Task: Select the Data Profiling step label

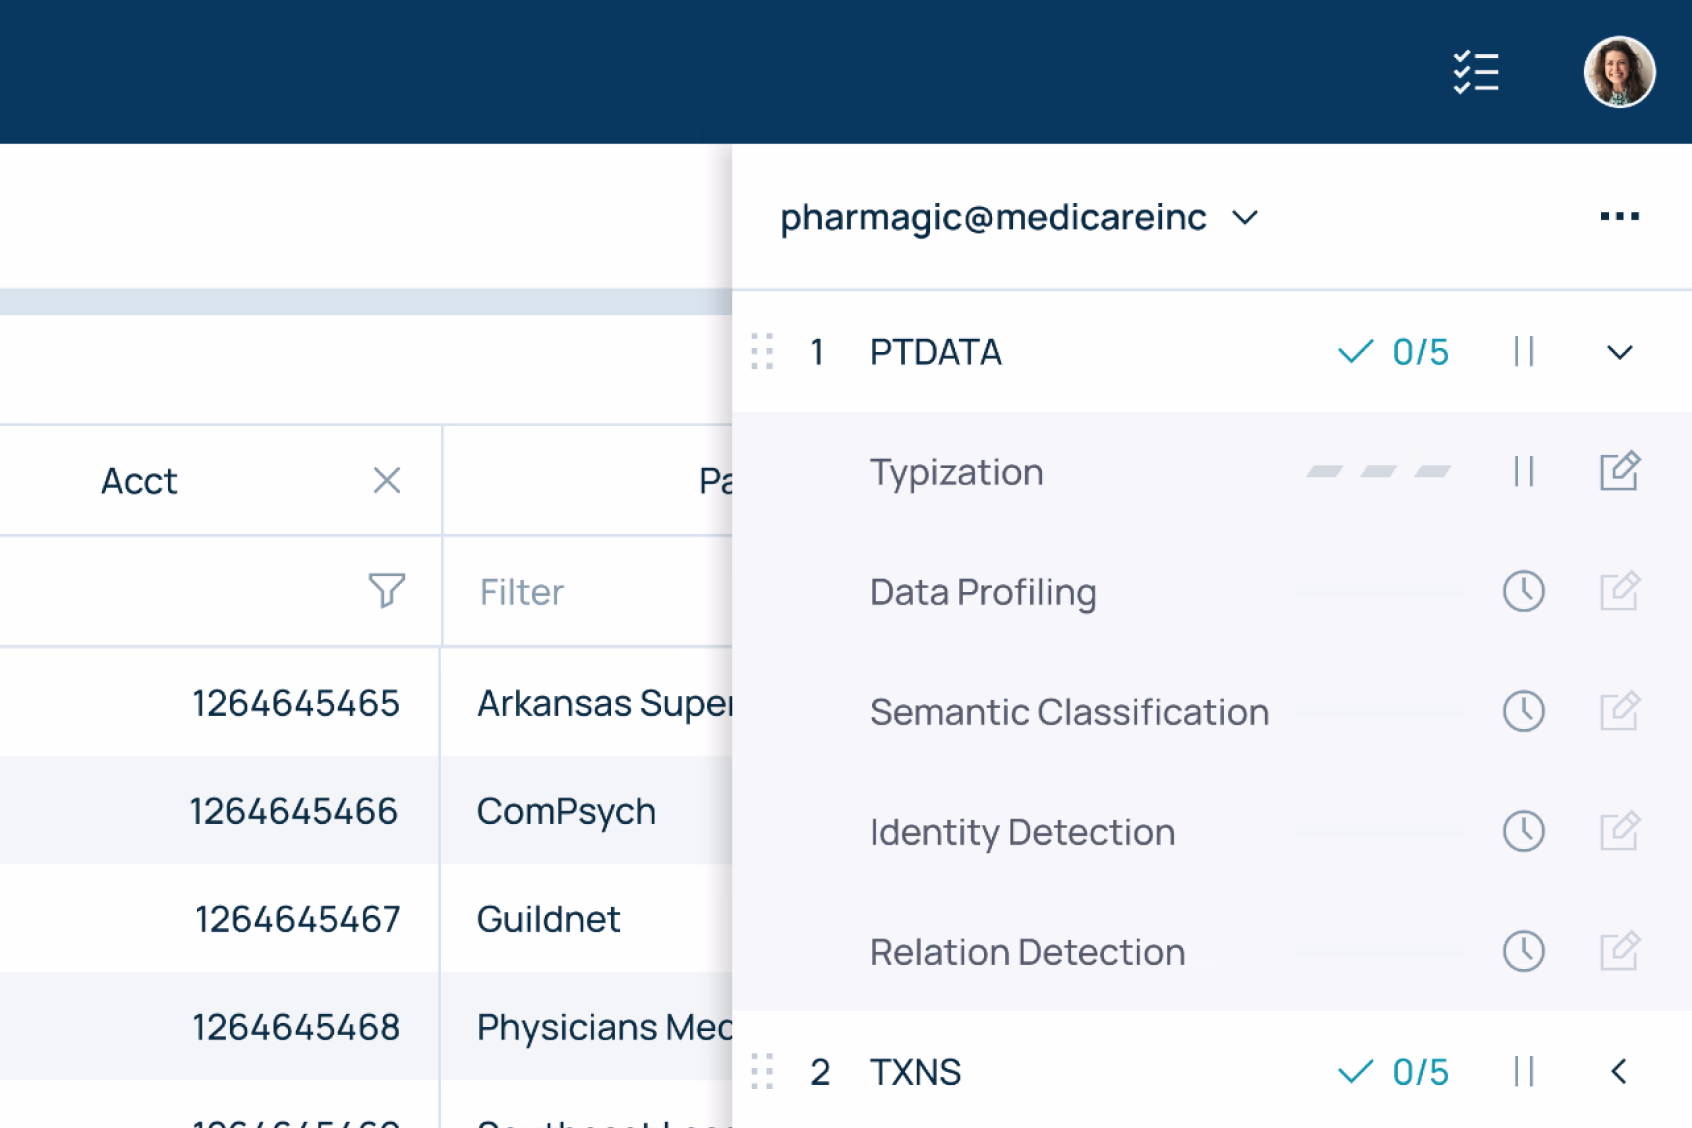Action: point(983,592)
